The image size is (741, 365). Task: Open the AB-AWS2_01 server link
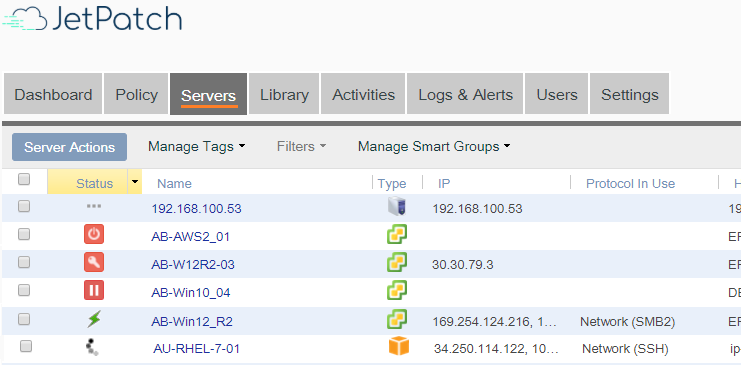tap(190, 236)
